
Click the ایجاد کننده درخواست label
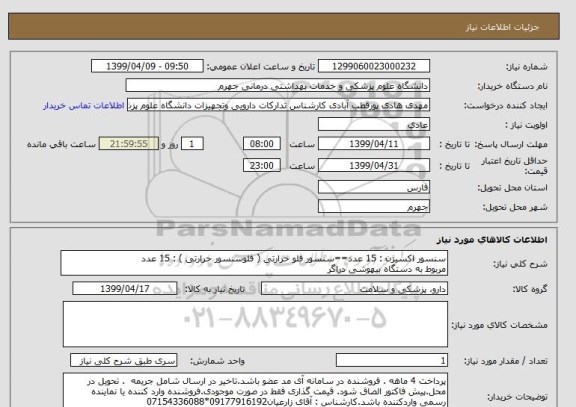(505, 106)
